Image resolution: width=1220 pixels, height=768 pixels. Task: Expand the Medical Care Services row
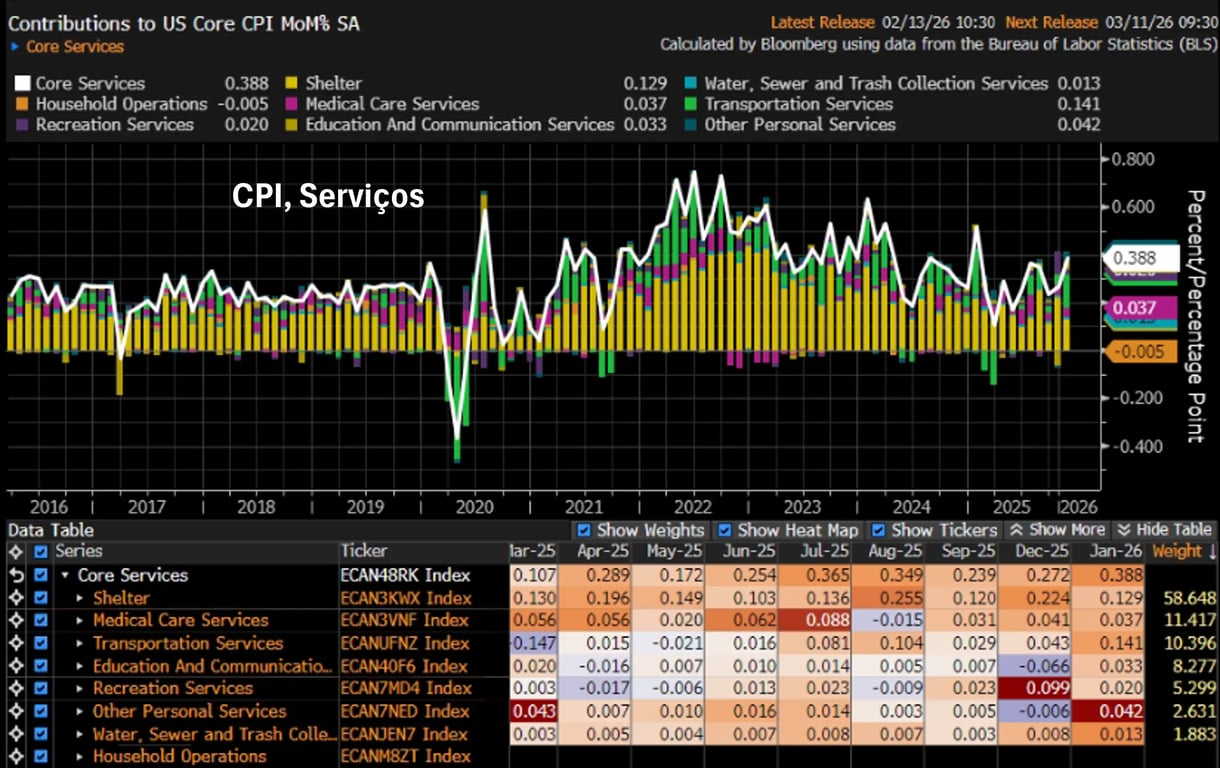81,621
